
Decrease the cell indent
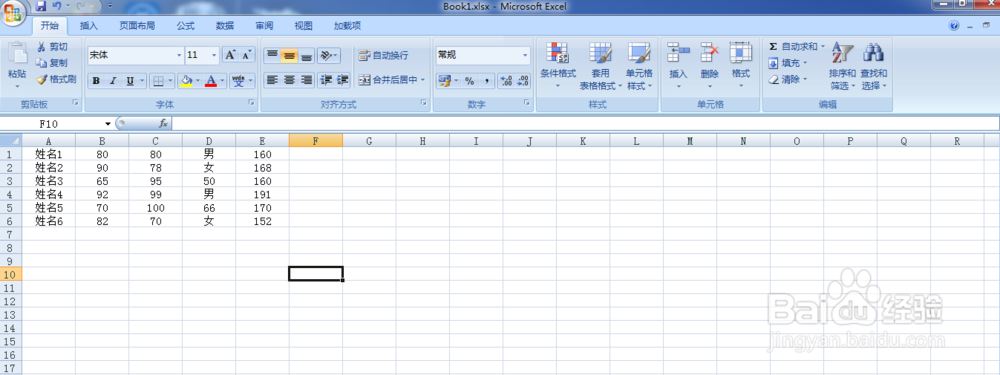pyautogui.click(x=327, y=80)
